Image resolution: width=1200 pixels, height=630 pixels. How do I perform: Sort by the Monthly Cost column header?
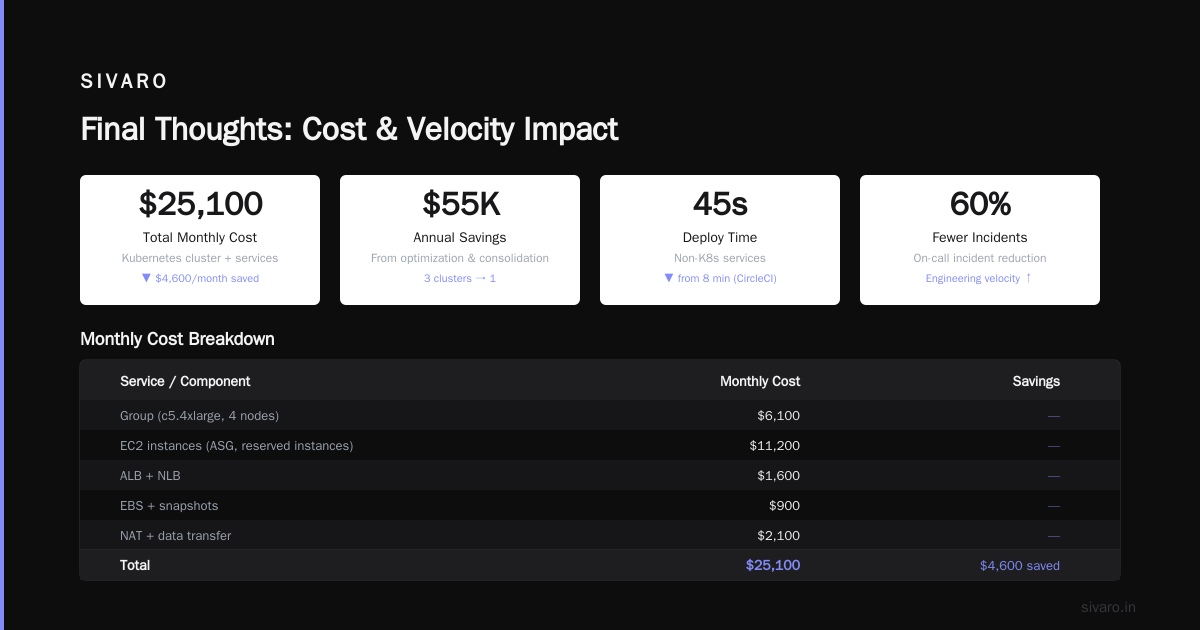coord(760,381)
